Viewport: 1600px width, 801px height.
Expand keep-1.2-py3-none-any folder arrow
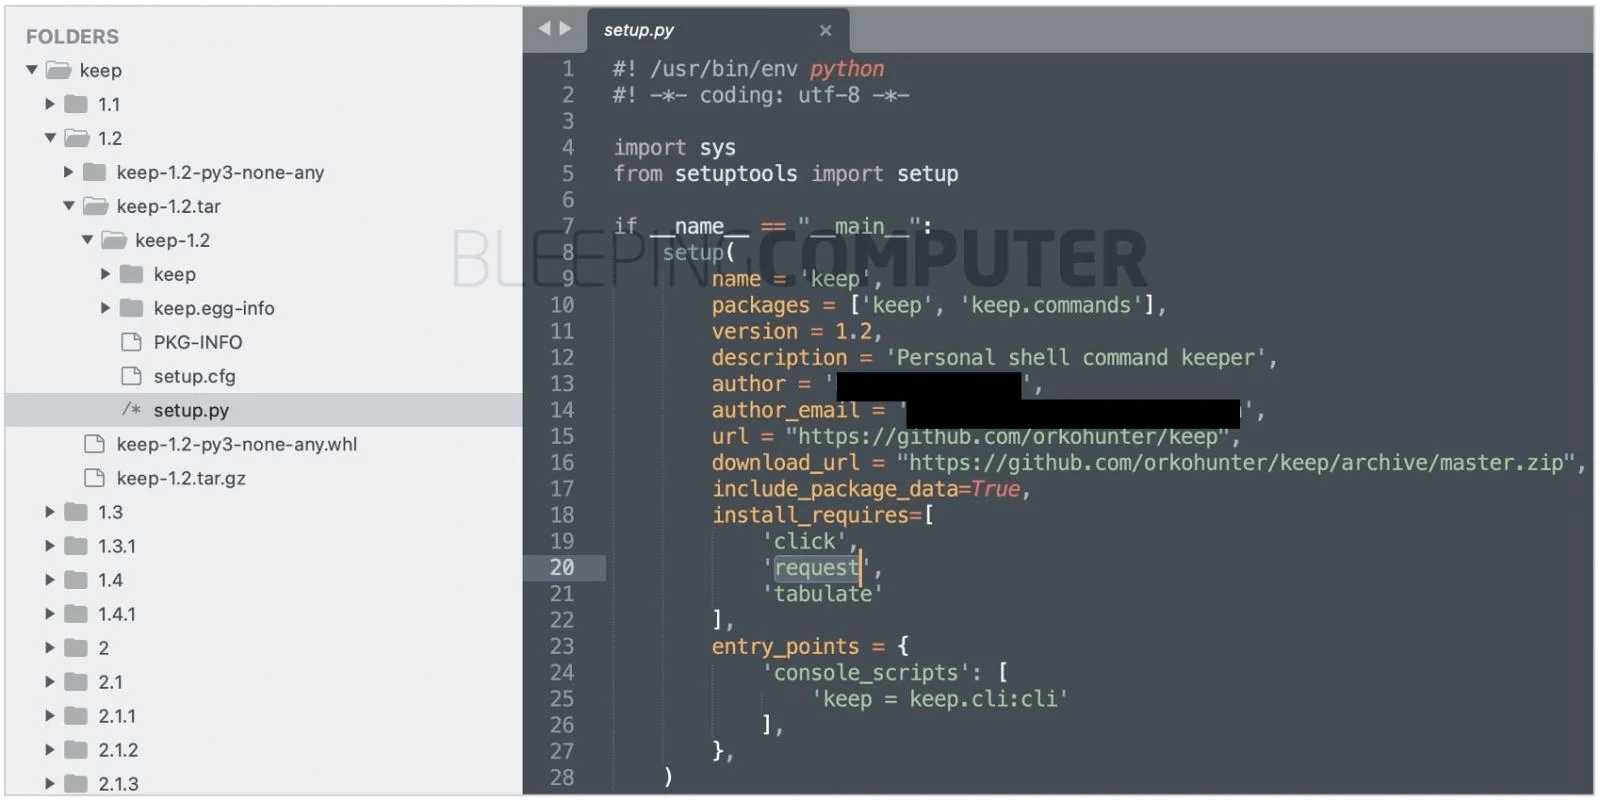pos(68,172)
